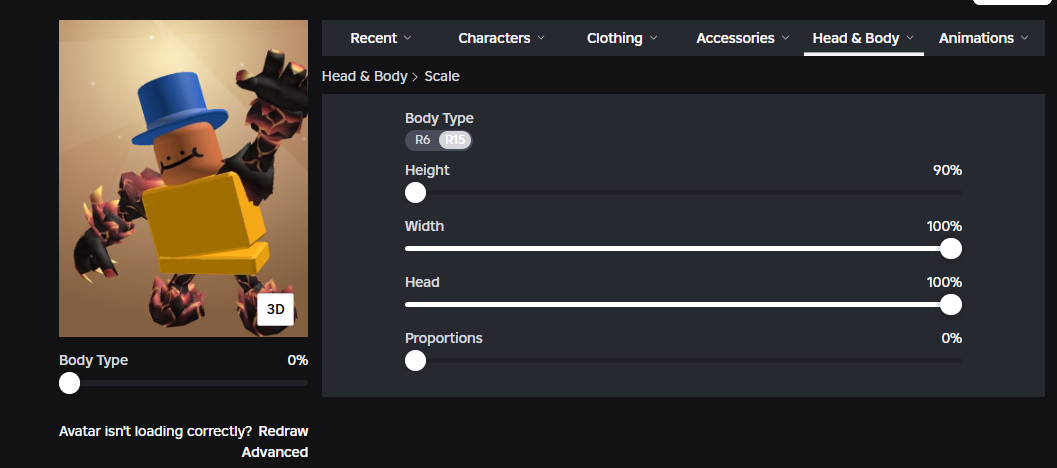
Task: Click the Width slider knob
Action: [x=951, y=248]
